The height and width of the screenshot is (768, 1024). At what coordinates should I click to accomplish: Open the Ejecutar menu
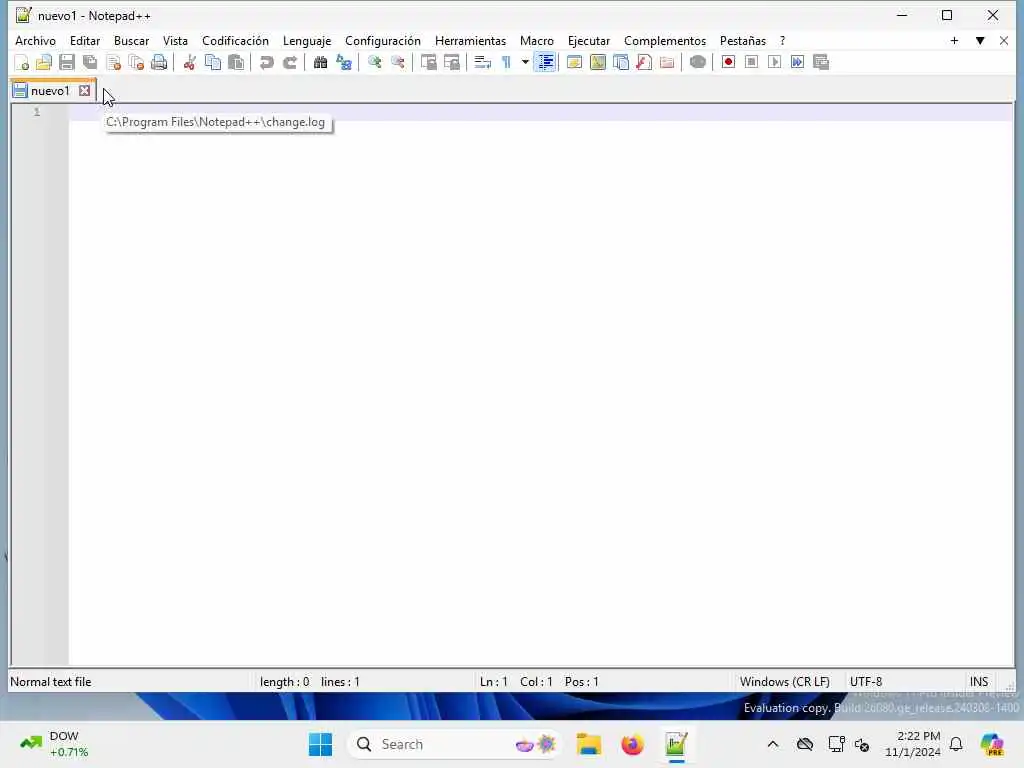pos(588,40)
